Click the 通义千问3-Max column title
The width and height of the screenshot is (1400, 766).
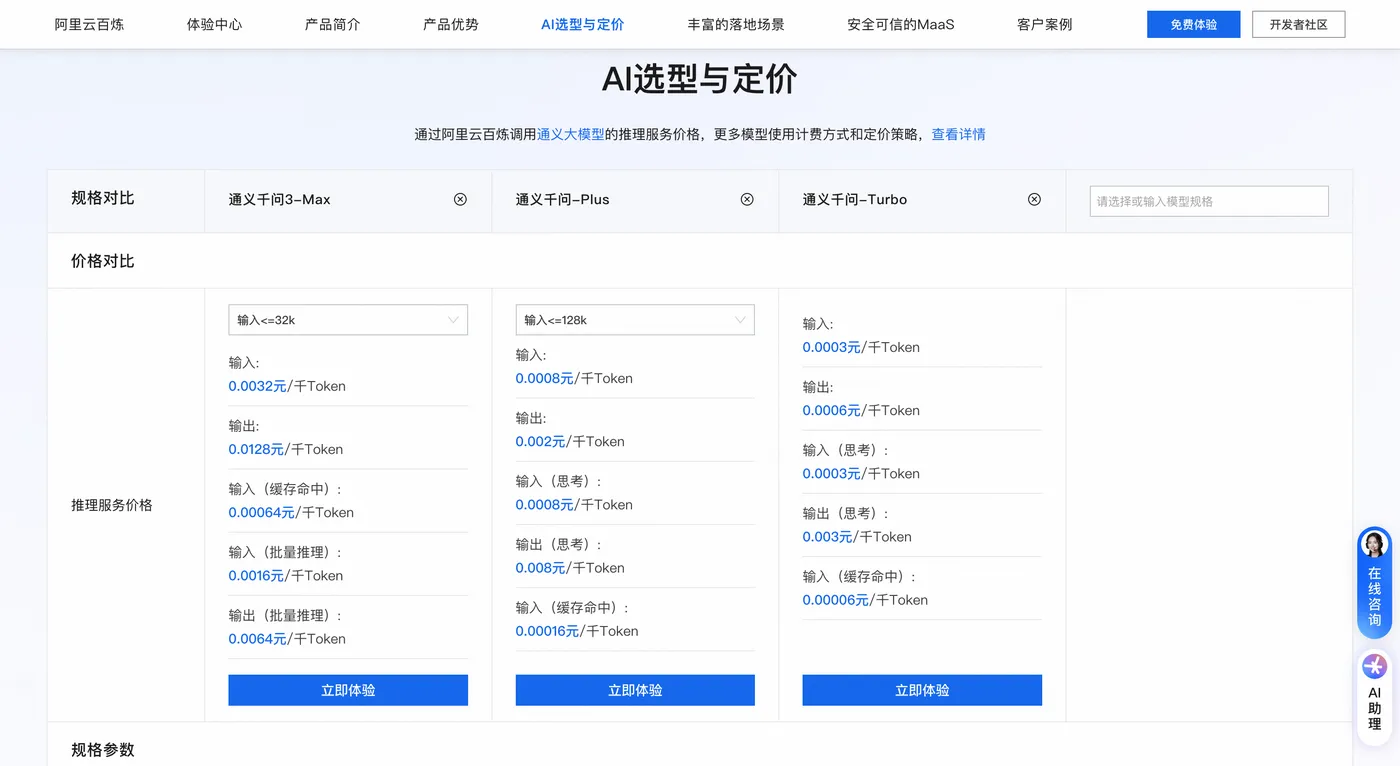[279, 199]
